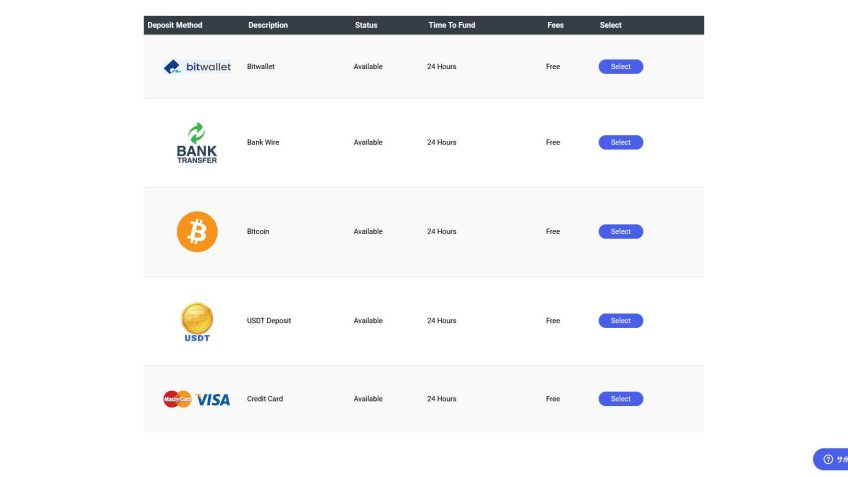Click the MasterCard logo icon

pos(177,399)
